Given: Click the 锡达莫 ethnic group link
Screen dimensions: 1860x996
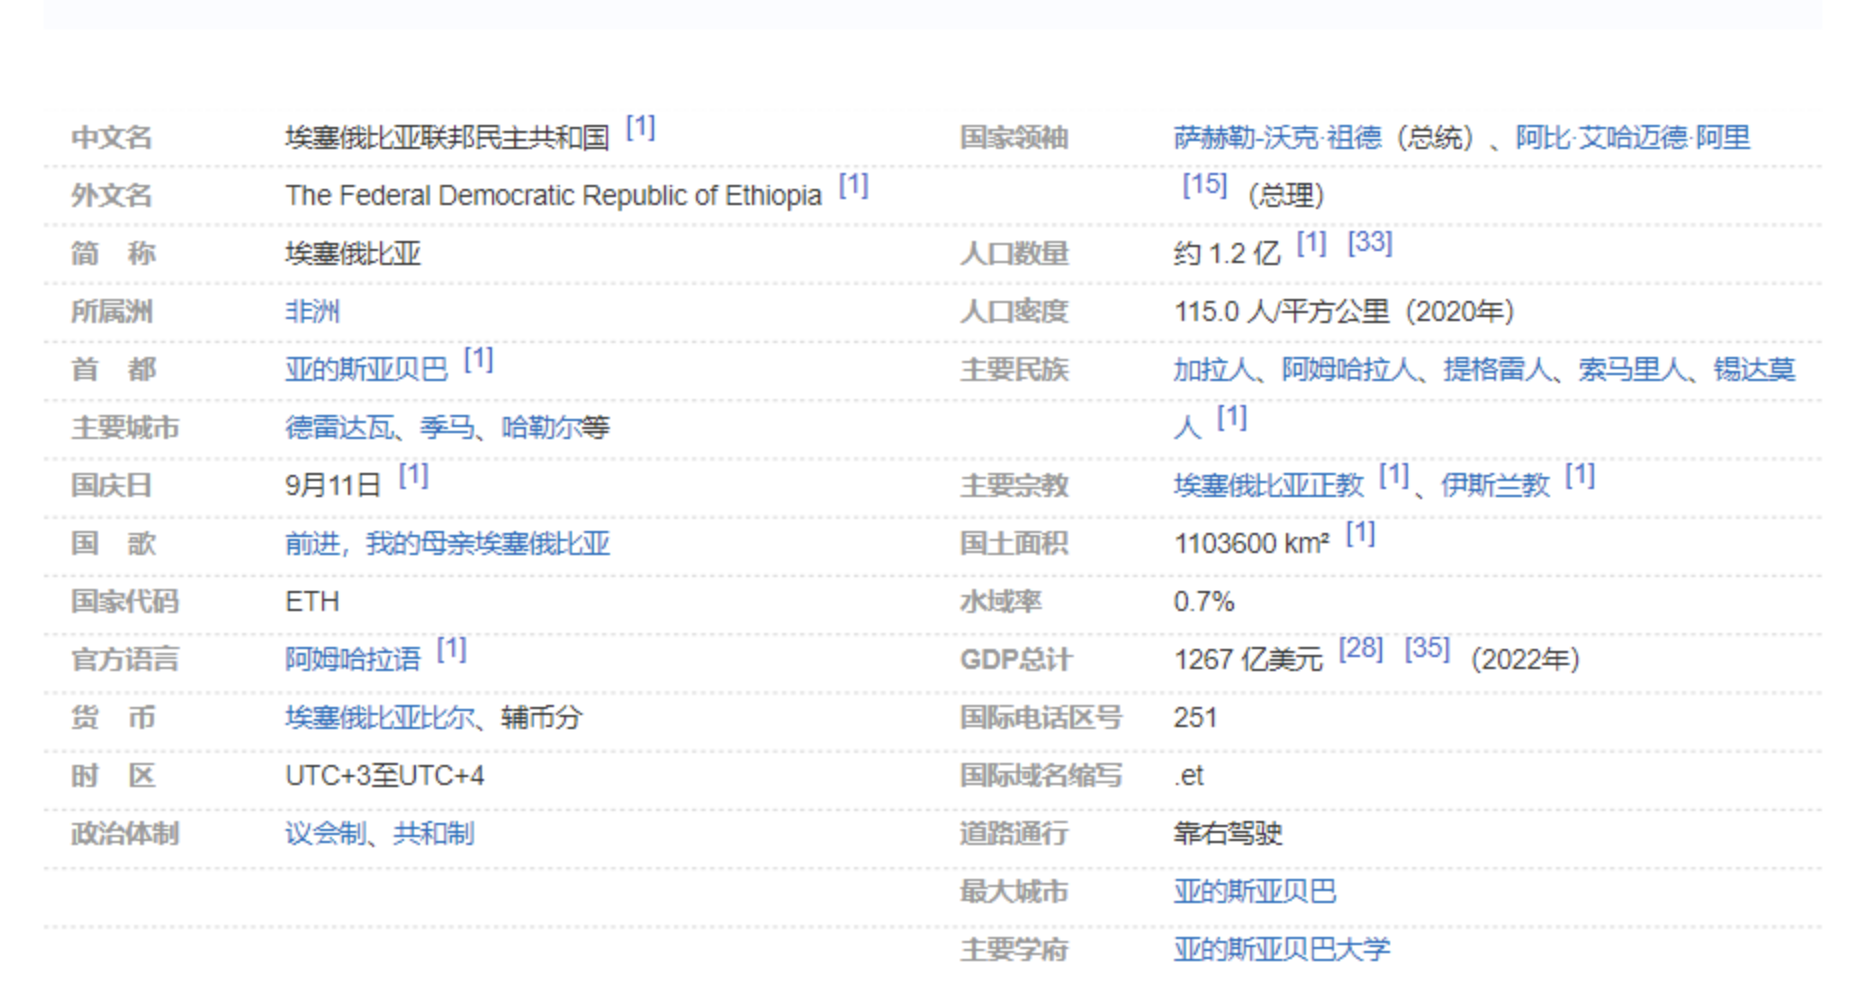Looking at the screenshot, I should (1754, 370).
